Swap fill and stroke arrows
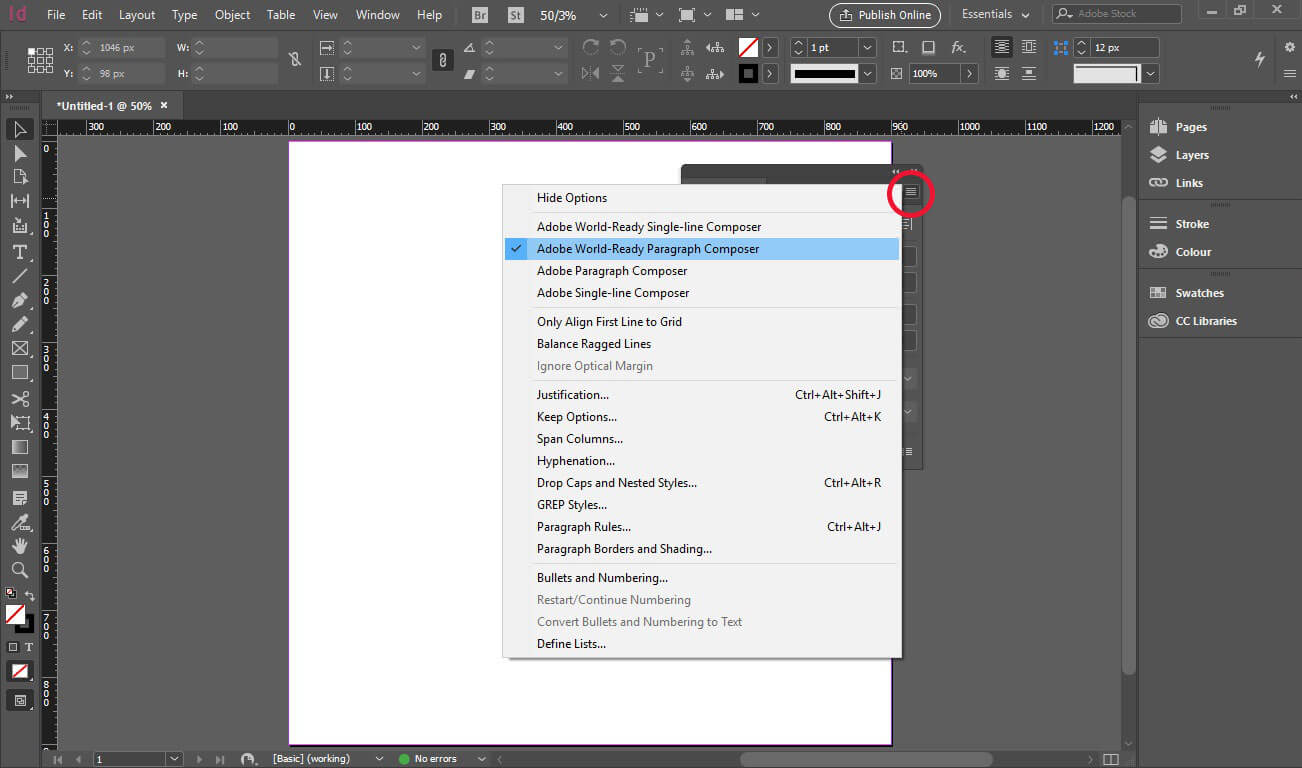 29,595
